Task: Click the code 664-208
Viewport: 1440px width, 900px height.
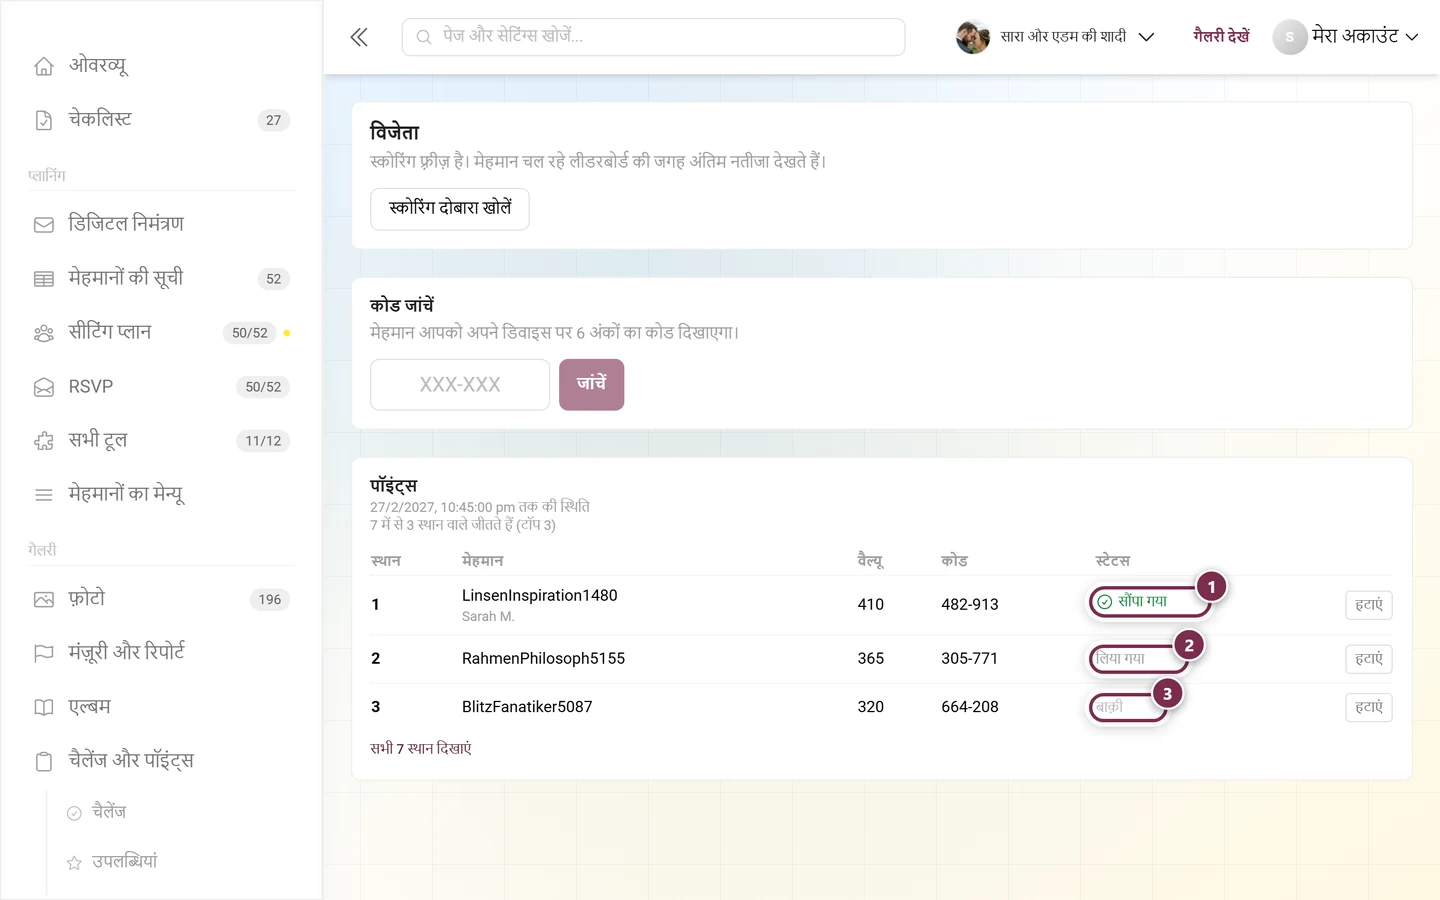Action: point(970,707)
